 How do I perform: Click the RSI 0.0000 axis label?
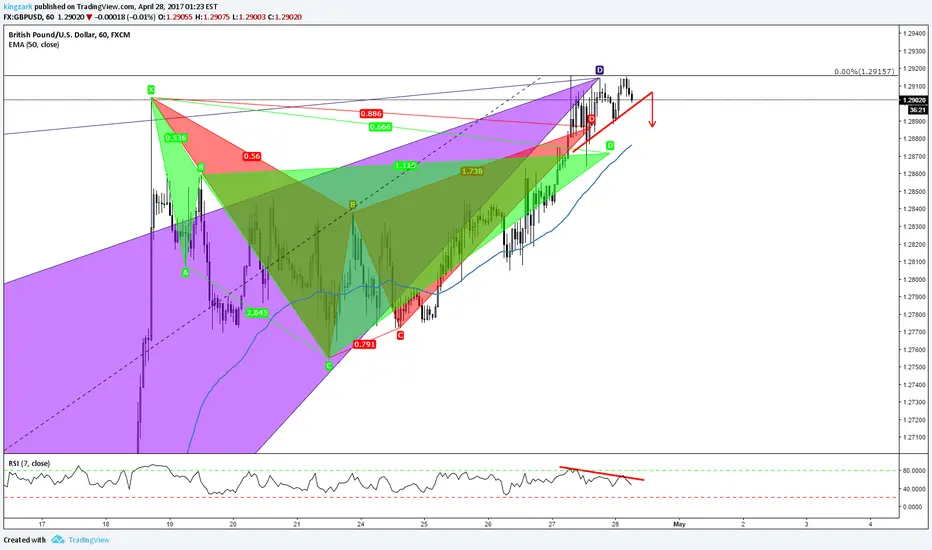912,507
